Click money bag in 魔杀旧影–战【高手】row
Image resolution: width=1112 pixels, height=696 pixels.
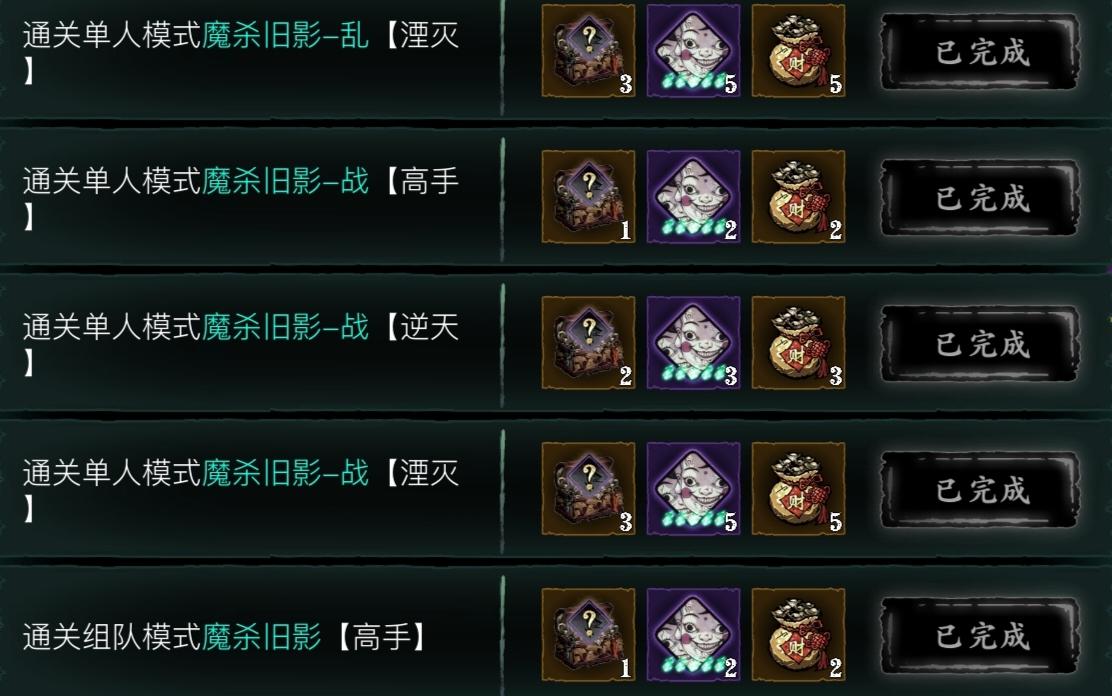(799, 197)
